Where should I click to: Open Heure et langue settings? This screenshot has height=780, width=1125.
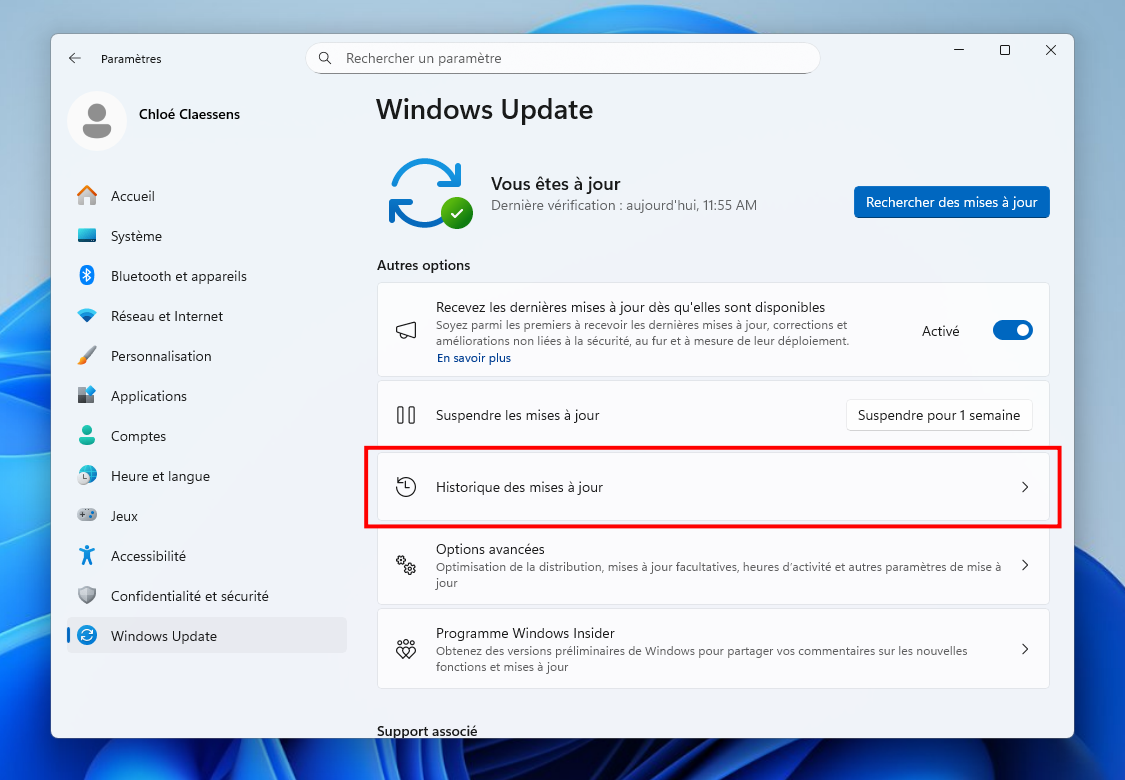click(x=160, y=476)
